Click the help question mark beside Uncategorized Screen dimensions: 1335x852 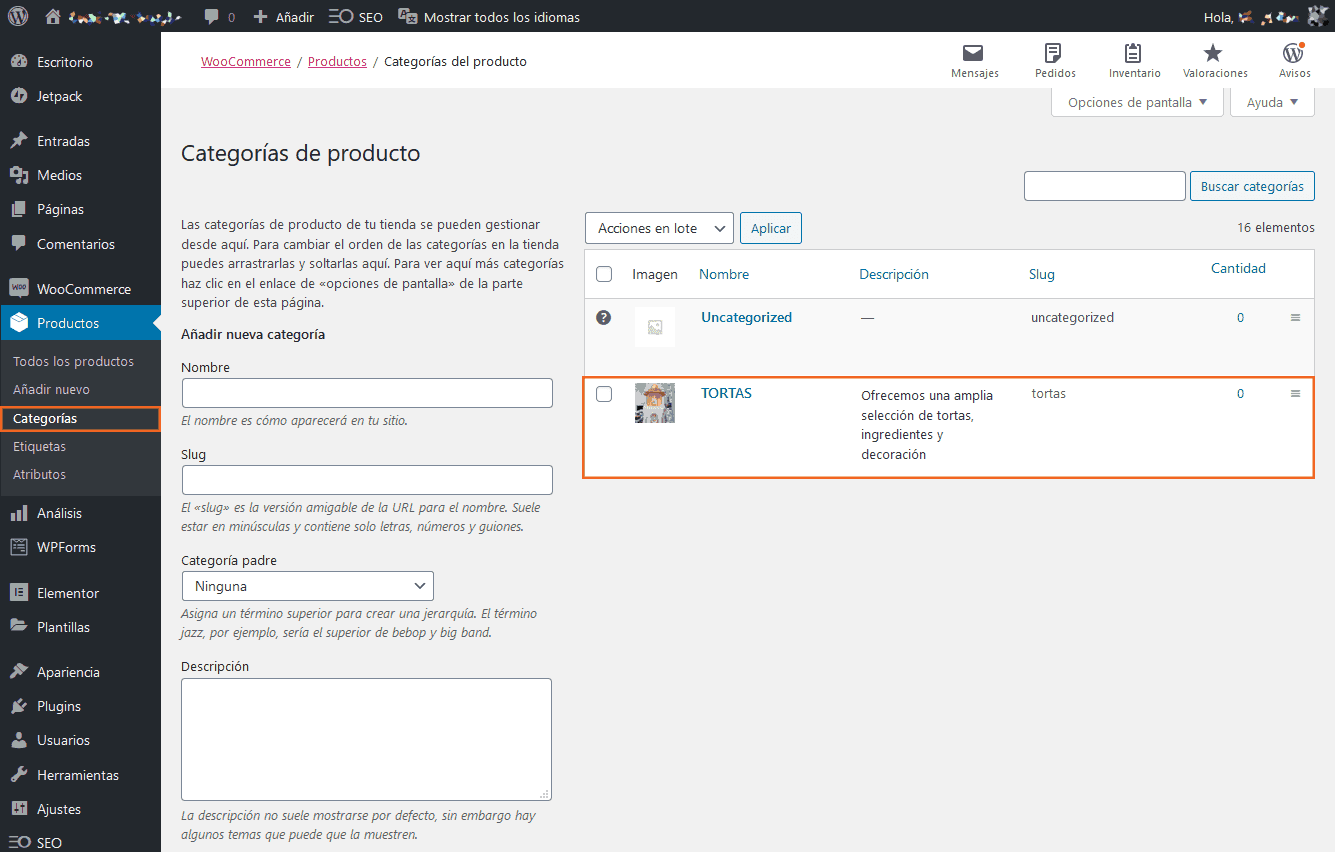point(604,317)
